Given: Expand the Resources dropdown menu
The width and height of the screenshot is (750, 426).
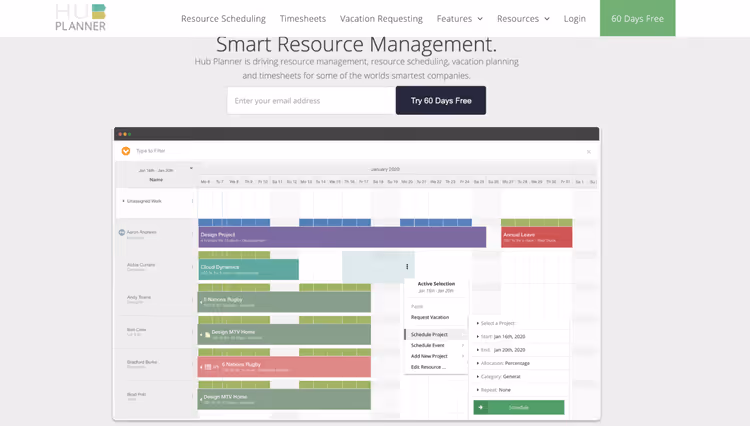Looking at the screenshot, I should tap(523, 19).
